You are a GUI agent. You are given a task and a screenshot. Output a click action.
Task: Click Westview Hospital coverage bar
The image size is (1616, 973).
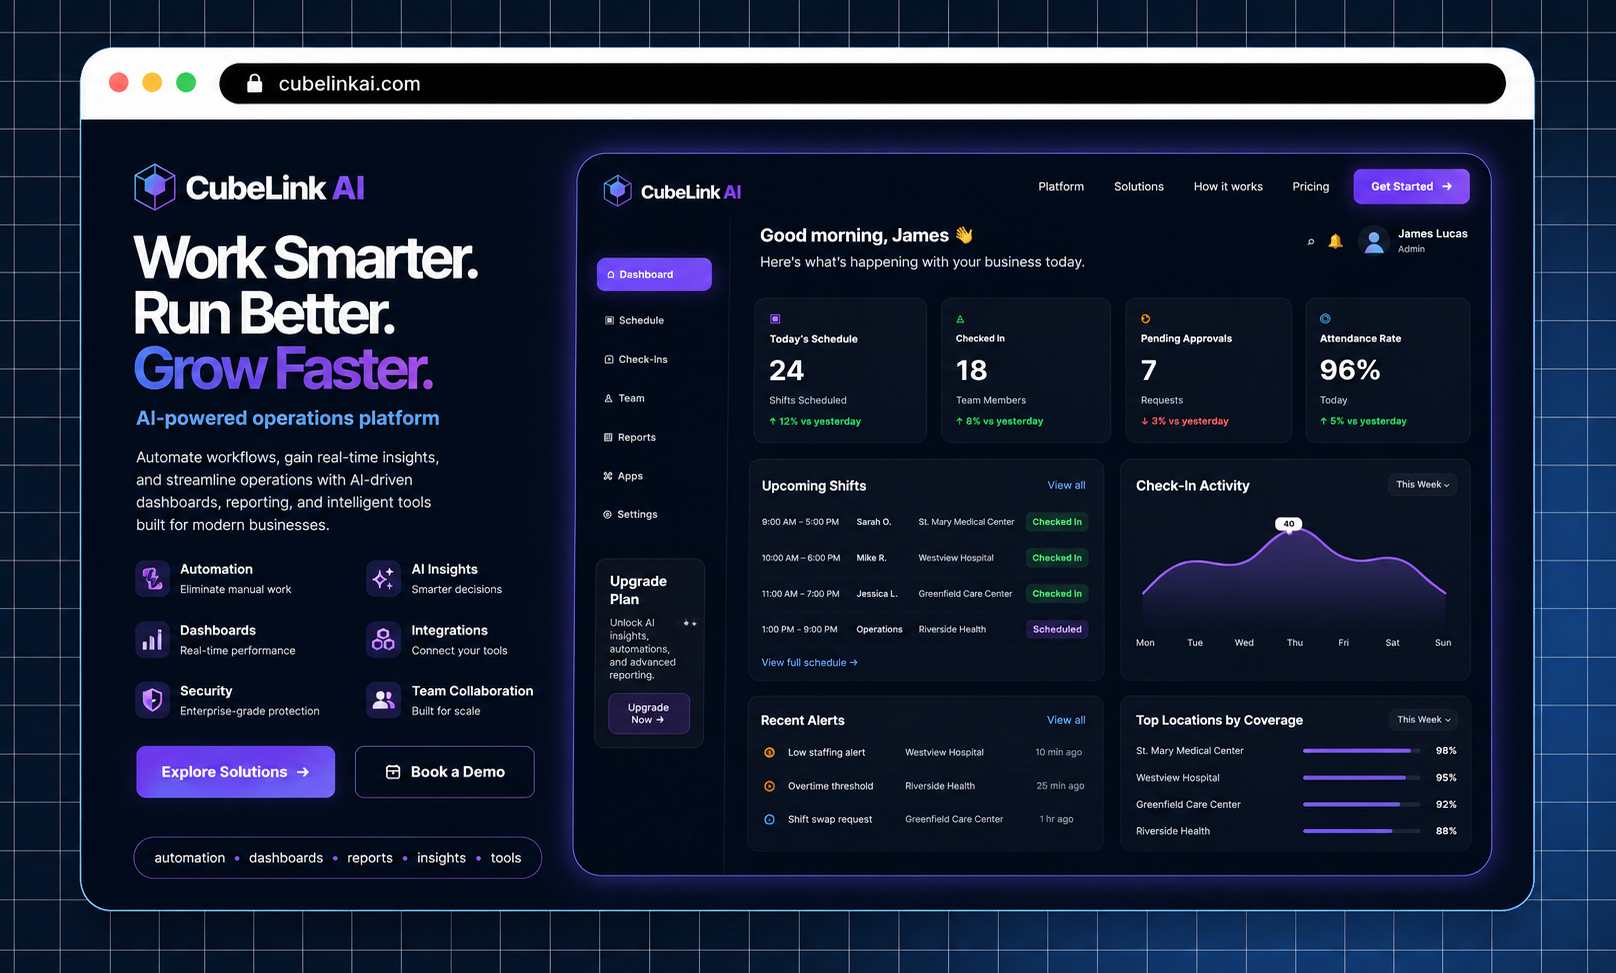point(1361,778)
